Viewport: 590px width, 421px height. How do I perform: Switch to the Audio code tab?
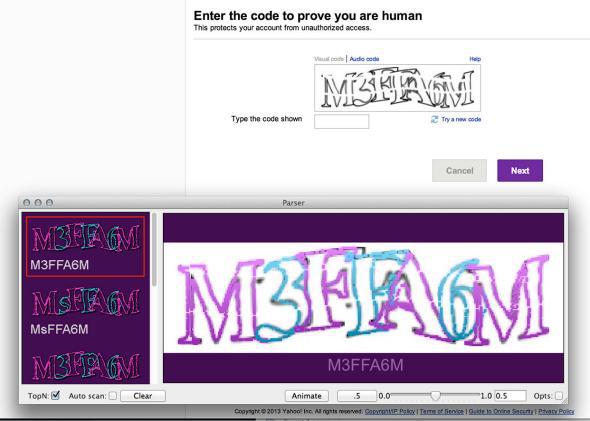(x=364, y=59)
